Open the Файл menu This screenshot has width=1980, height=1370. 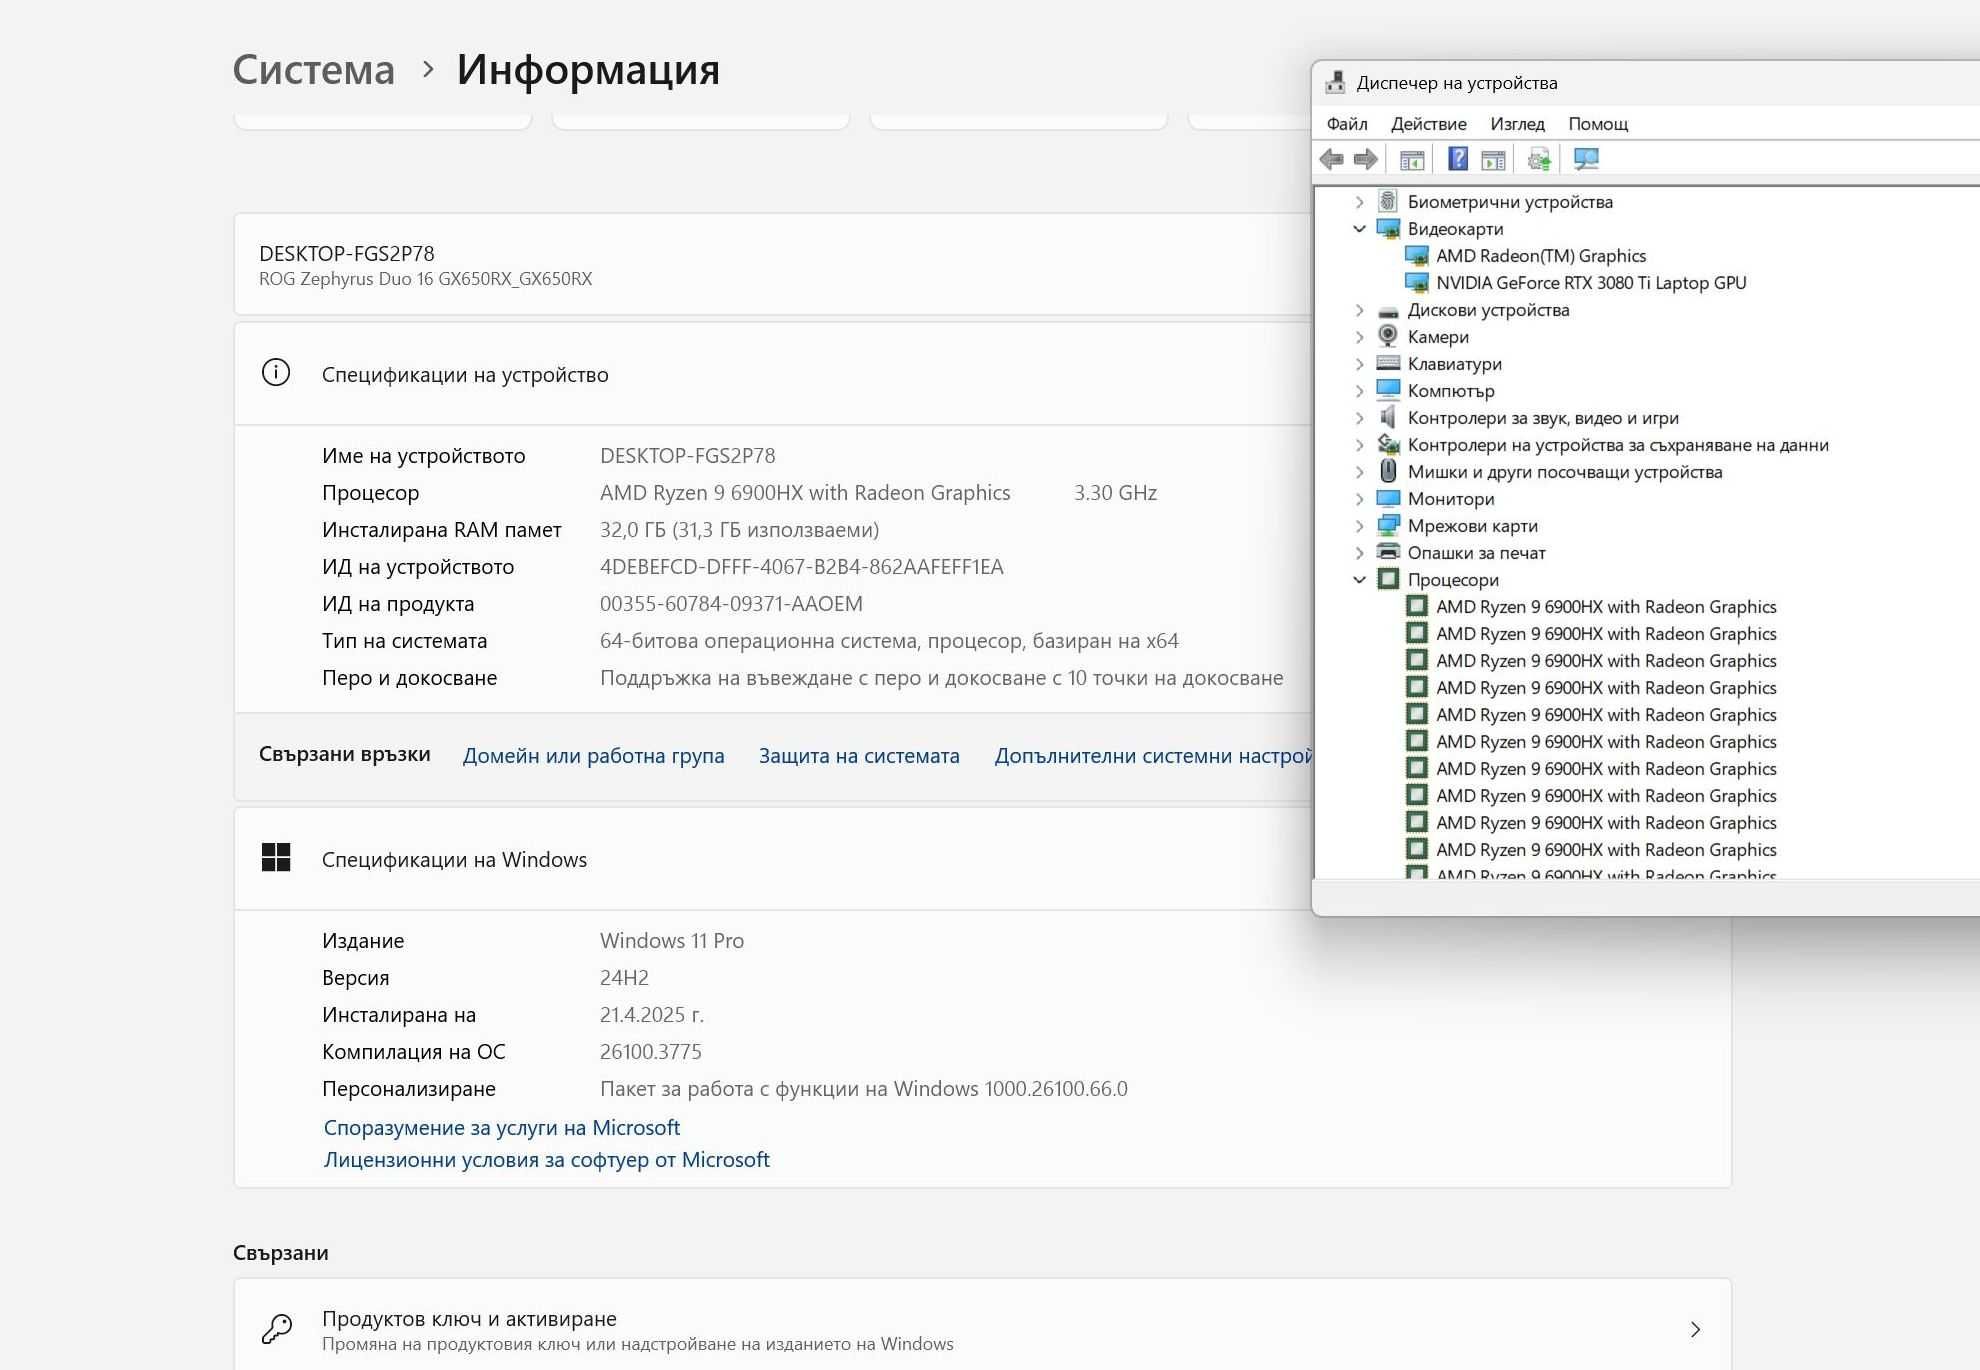1347,124
